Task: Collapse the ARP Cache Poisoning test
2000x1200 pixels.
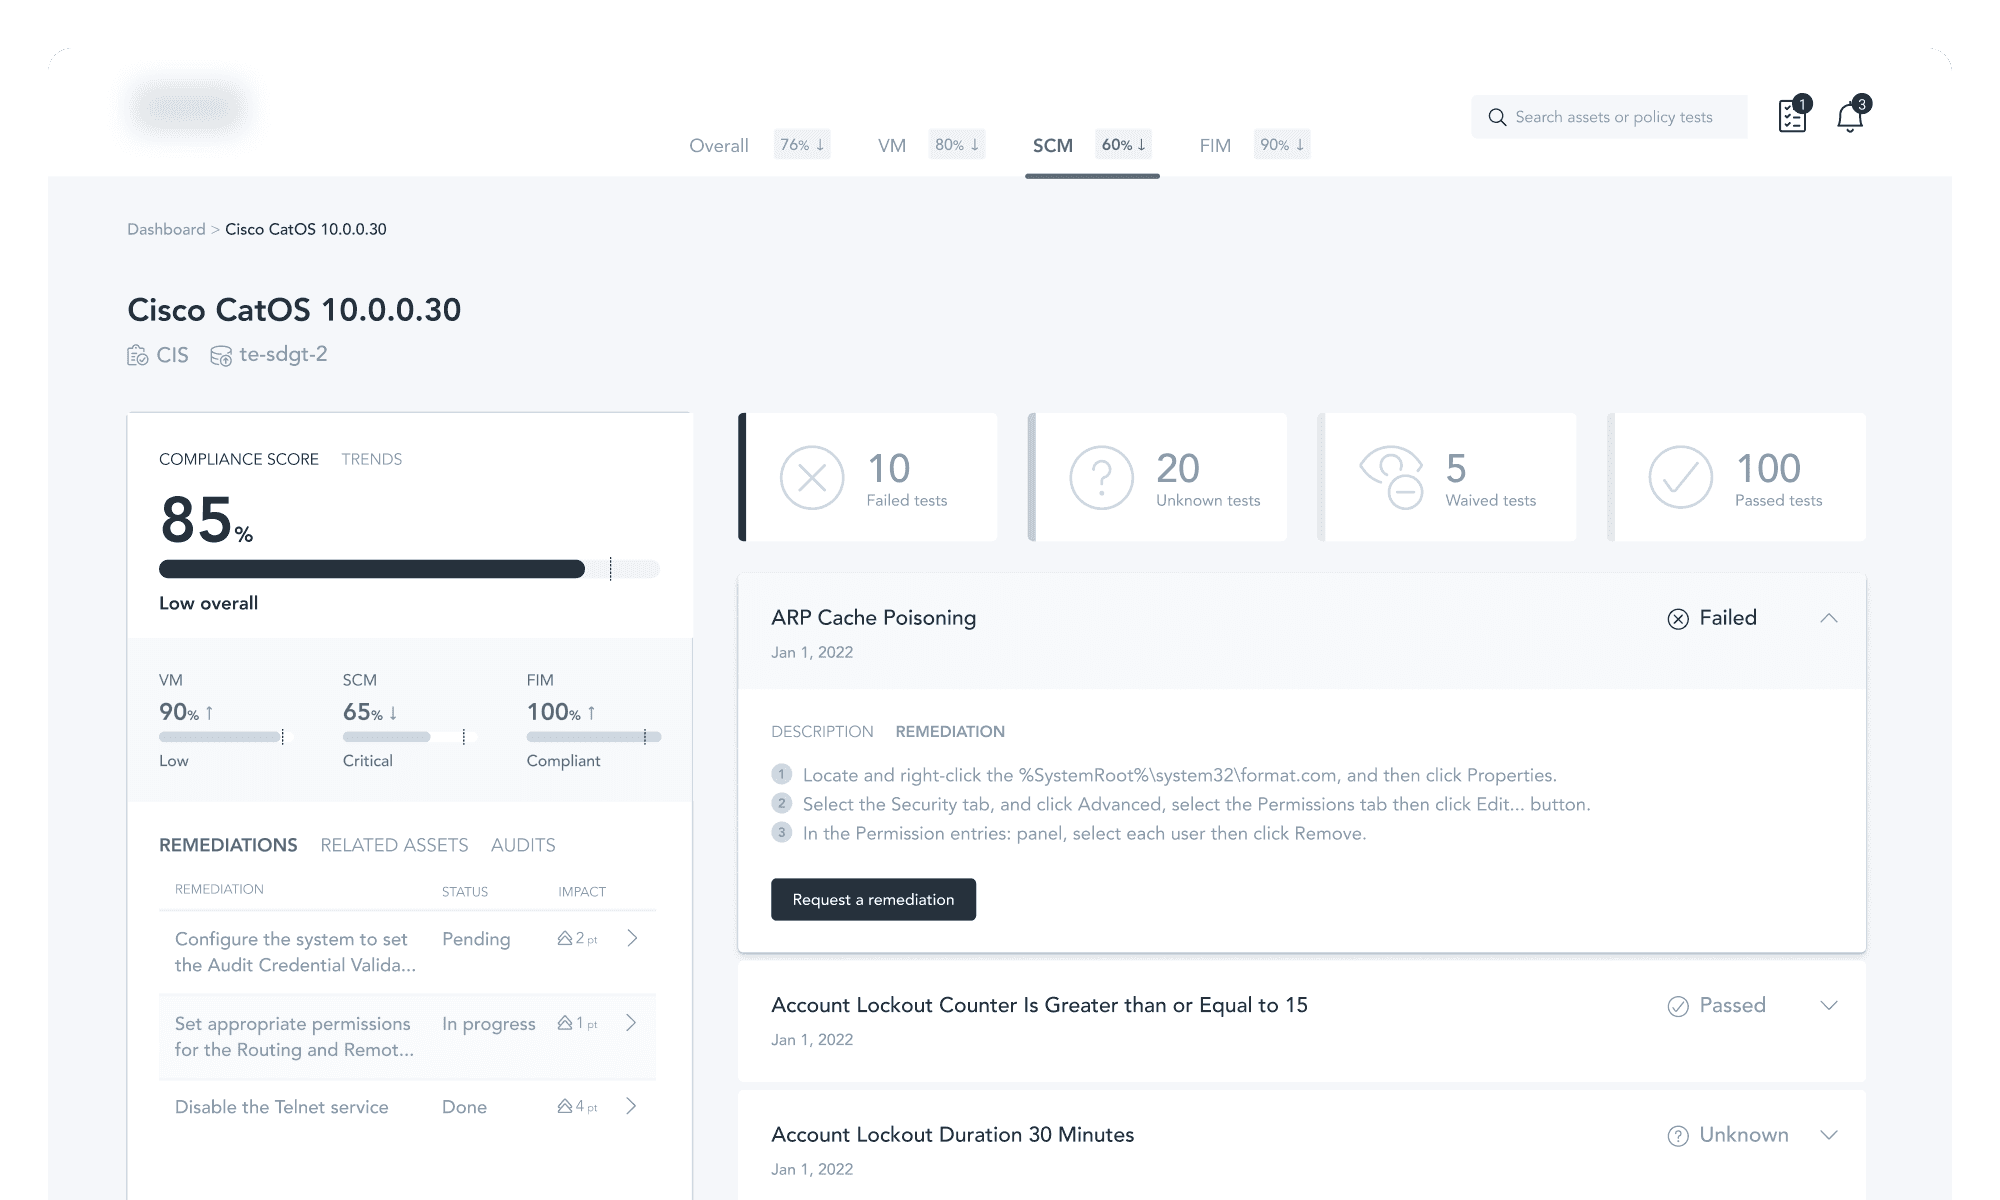Action: (x=1829, y=618)
